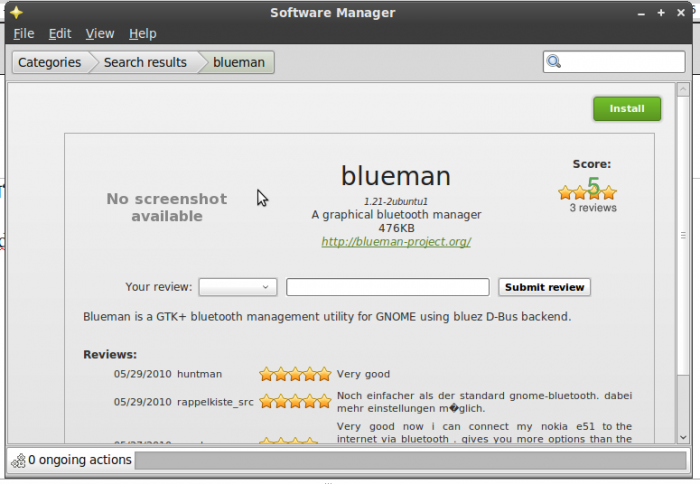The width and height of the screenshot is (700, 484).
Task: Click the version '1.21-2ubuntu1' text
Action: [396, 201]
